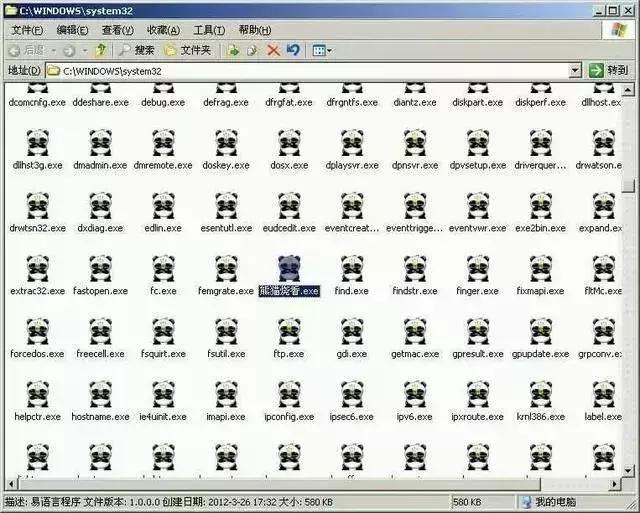This screenshot has height=513, width=640.
Task: Select the dxdiag.exe file icon
Action: (100, 205)
